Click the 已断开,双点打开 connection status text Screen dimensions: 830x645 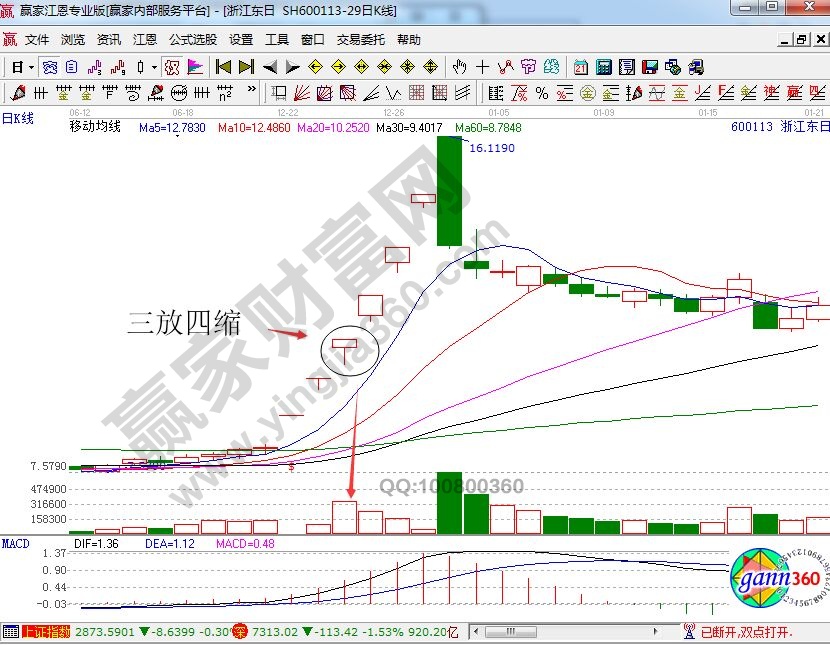[x=747, y=632]
